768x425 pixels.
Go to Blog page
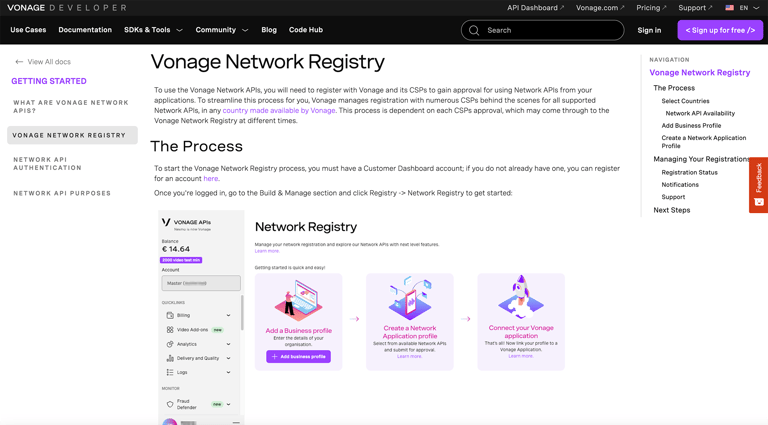pyautogui.click(x=269, y=30)
